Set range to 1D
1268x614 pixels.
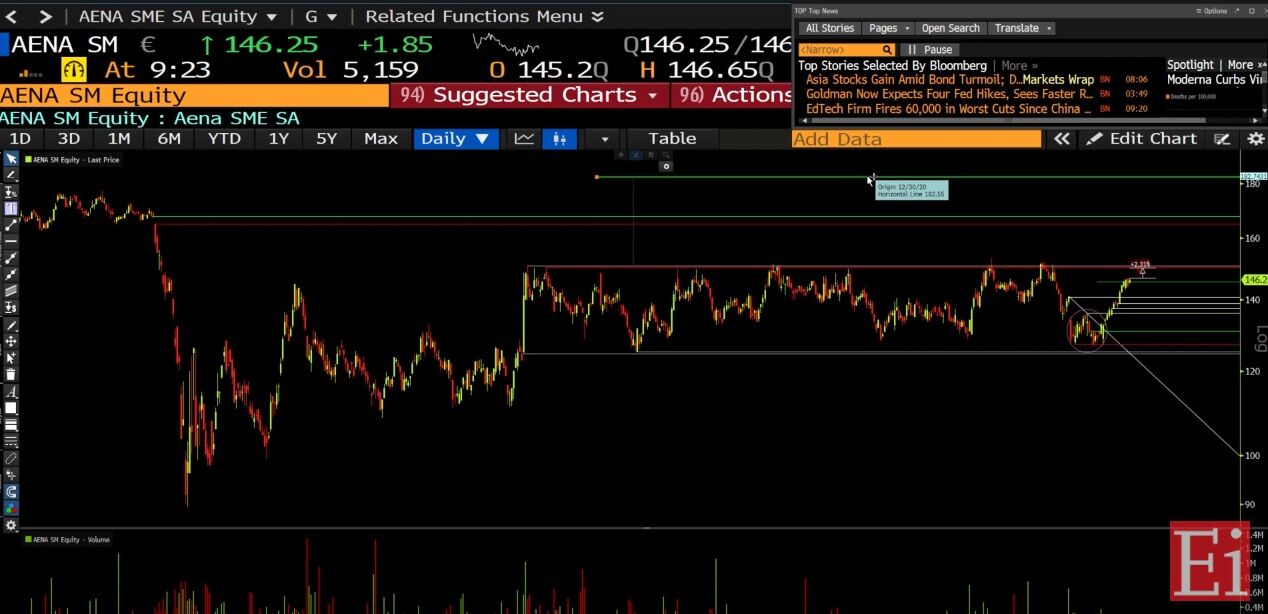coord(20,139)
